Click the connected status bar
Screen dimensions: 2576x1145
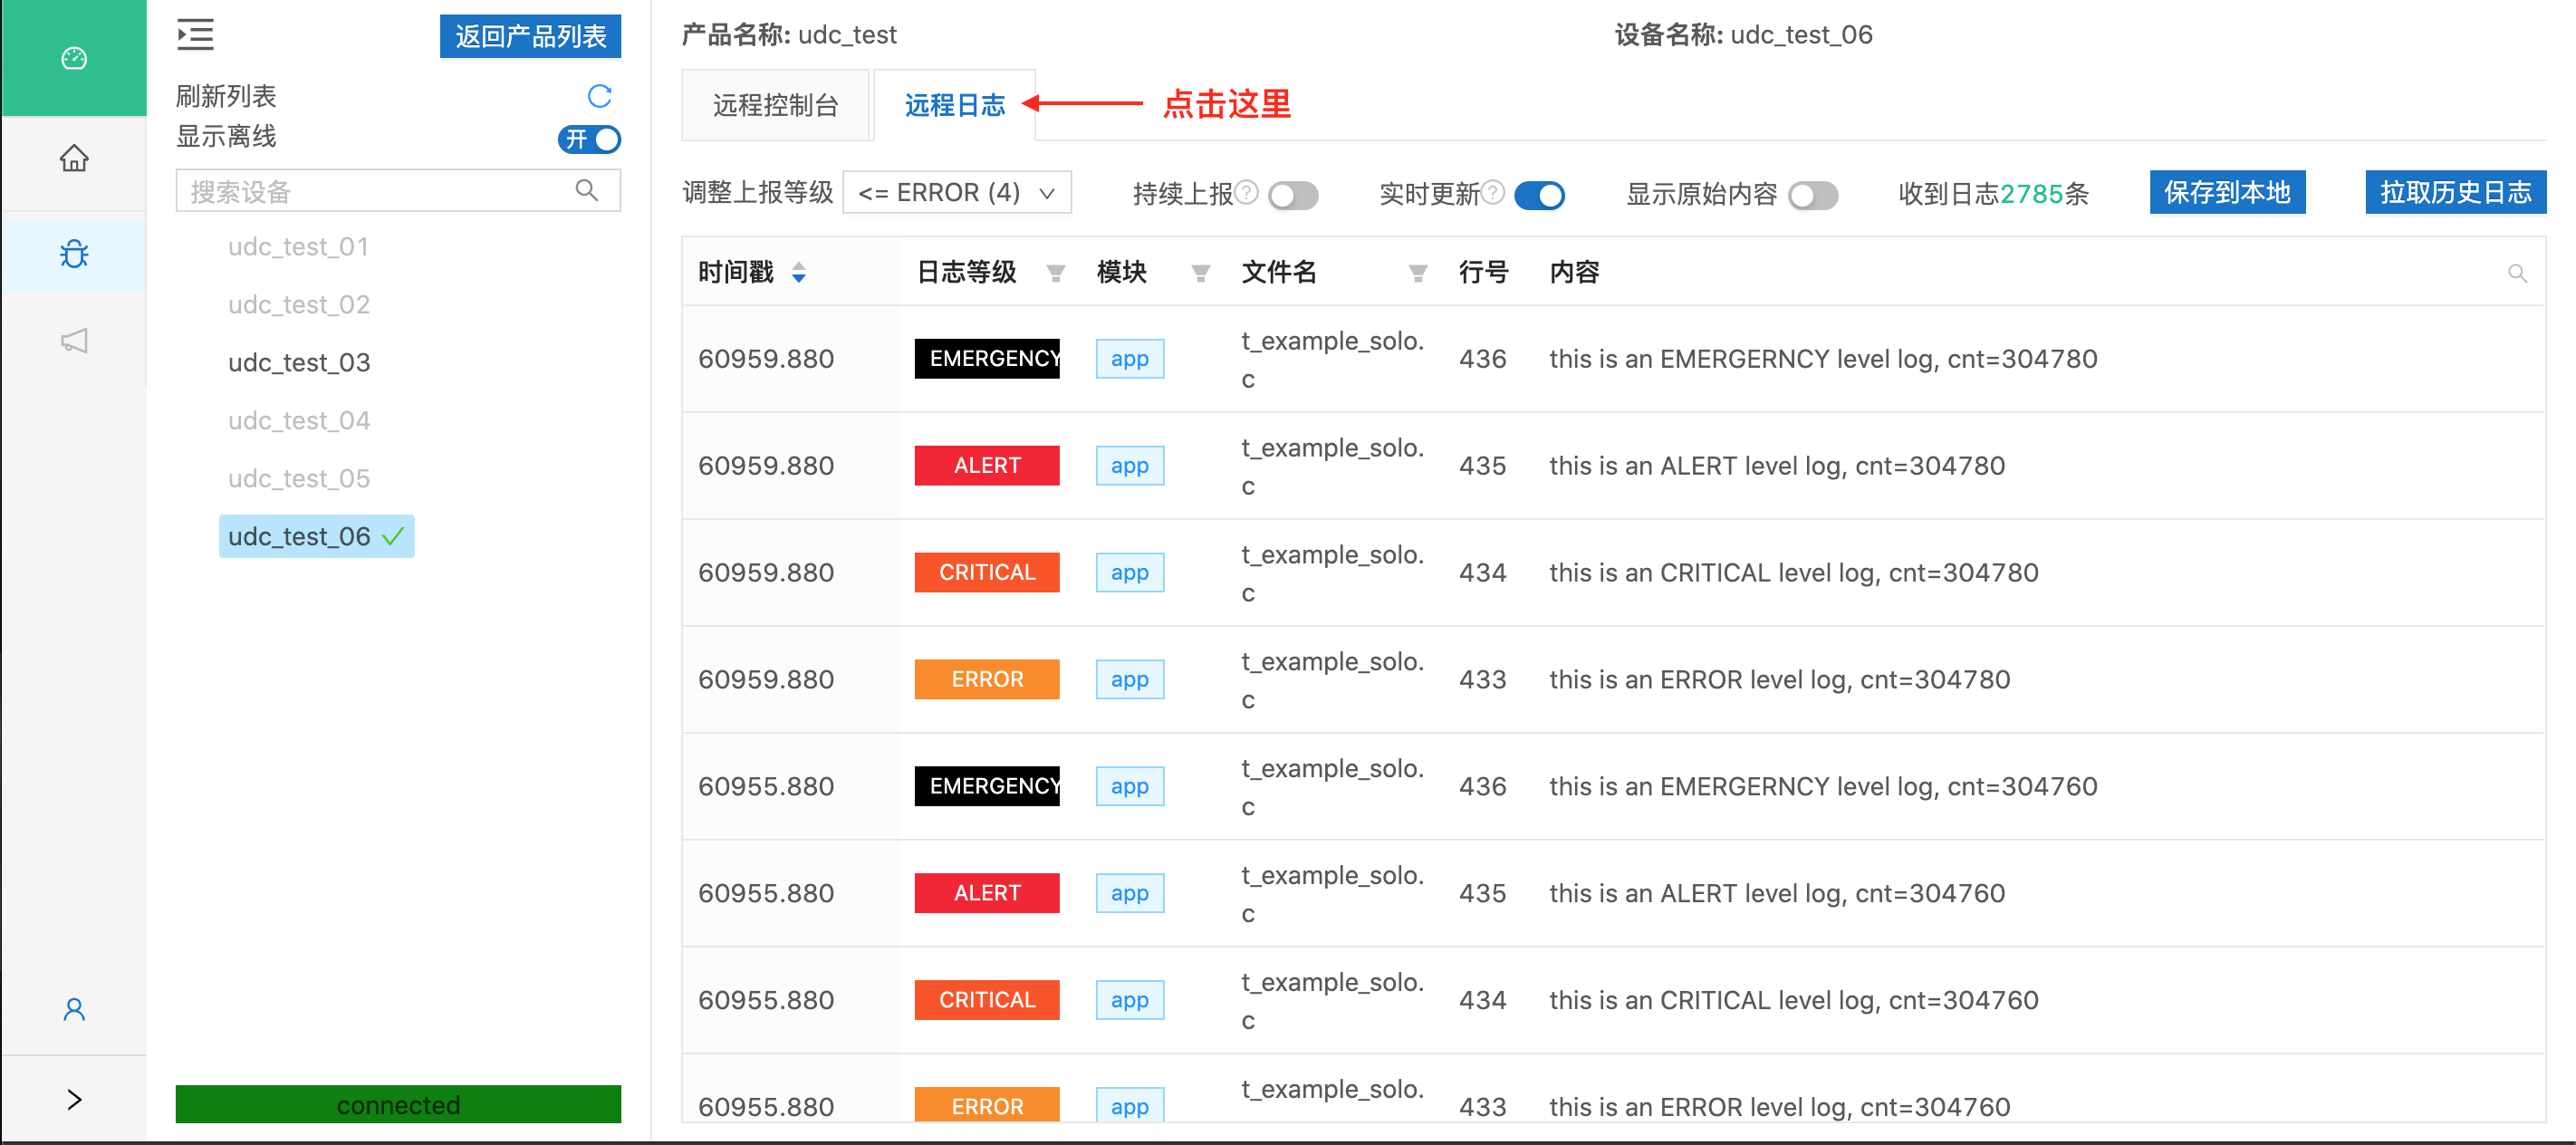click(x=398, y=1104)
